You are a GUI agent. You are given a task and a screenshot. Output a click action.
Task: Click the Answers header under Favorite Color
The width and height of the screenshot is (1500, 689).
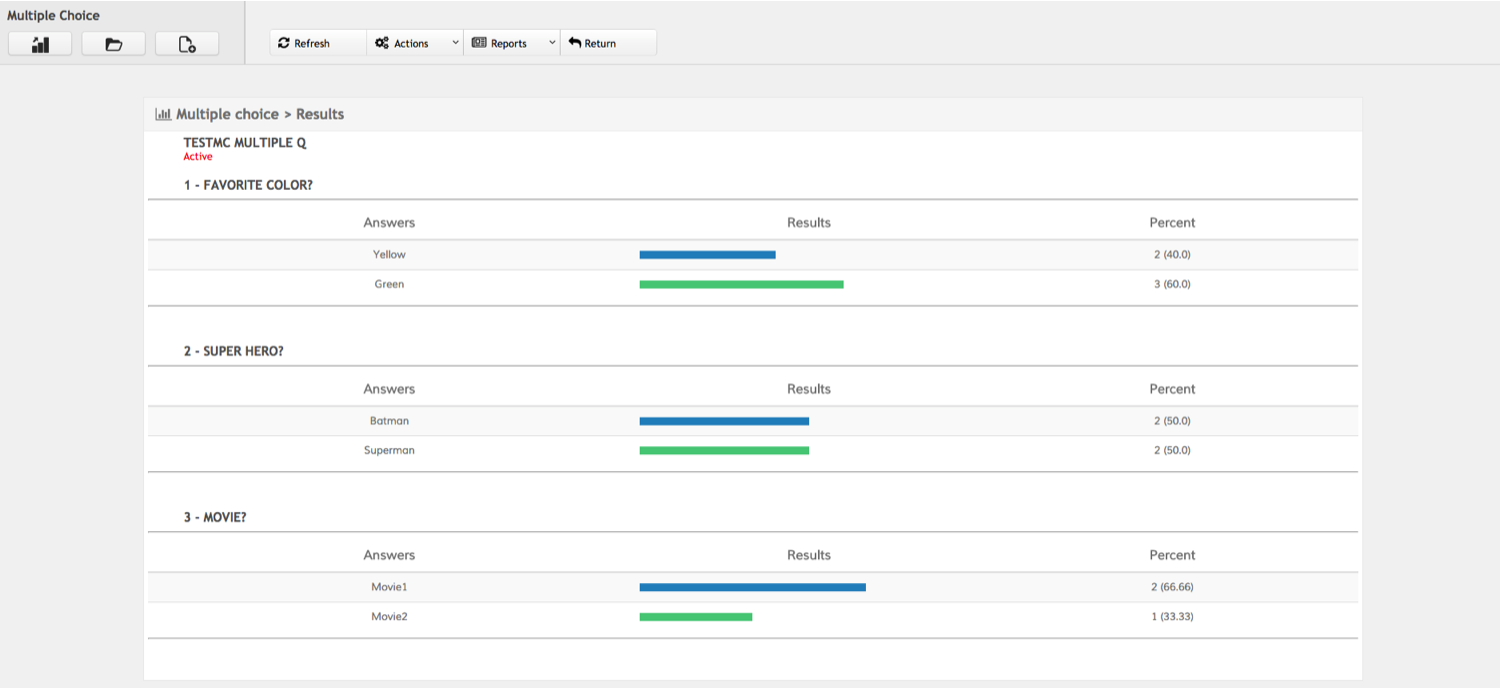[389, 223]
